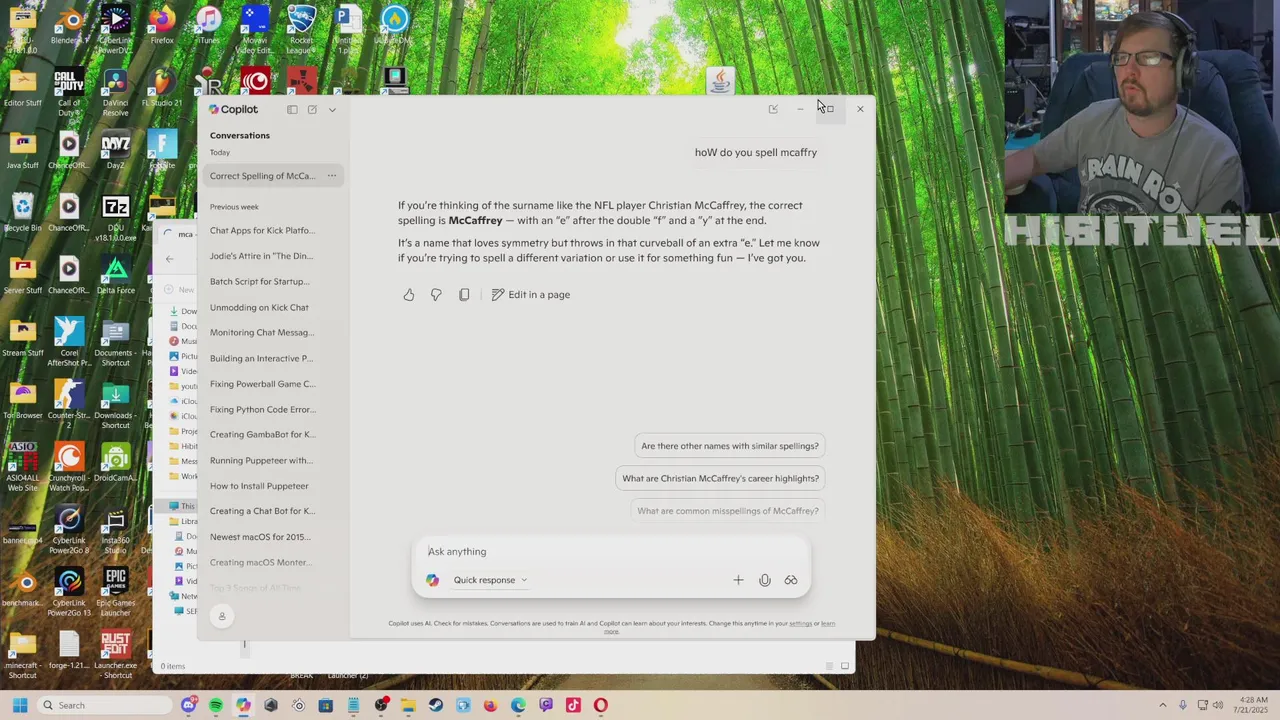Click the taskbar Search box

[x=105, y=705]
